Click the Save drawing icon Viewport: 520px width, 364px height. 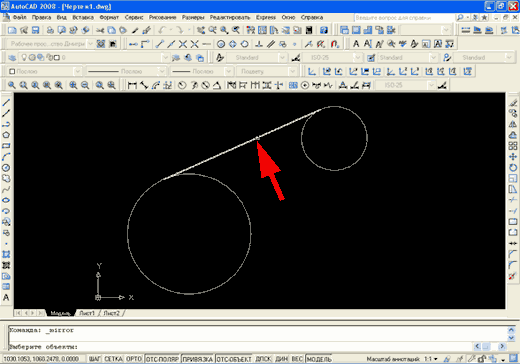(x=35, y=30)
